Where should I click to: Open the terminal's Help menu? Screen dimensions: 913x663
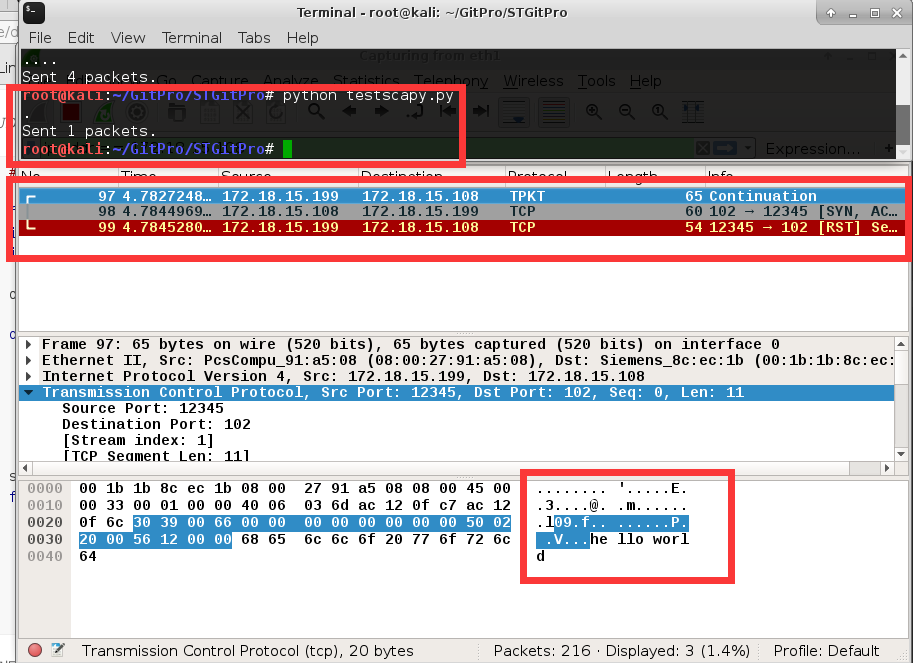pos(302,38)
